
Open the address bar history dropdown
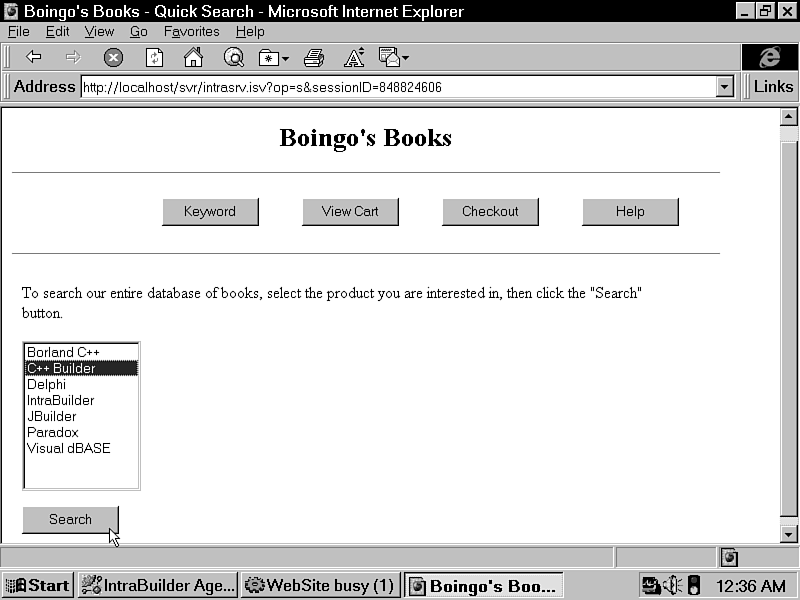(x=724, y=87)
